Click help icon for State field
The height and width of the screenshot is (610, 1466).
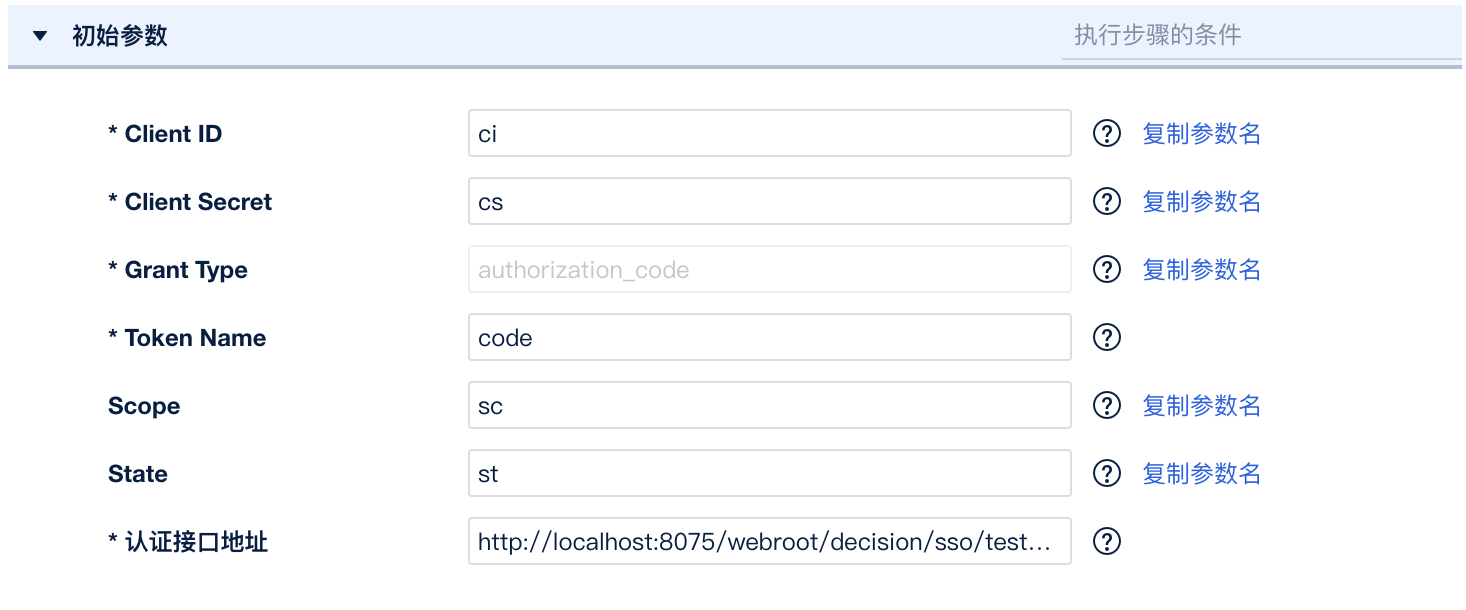(1106, 474)
